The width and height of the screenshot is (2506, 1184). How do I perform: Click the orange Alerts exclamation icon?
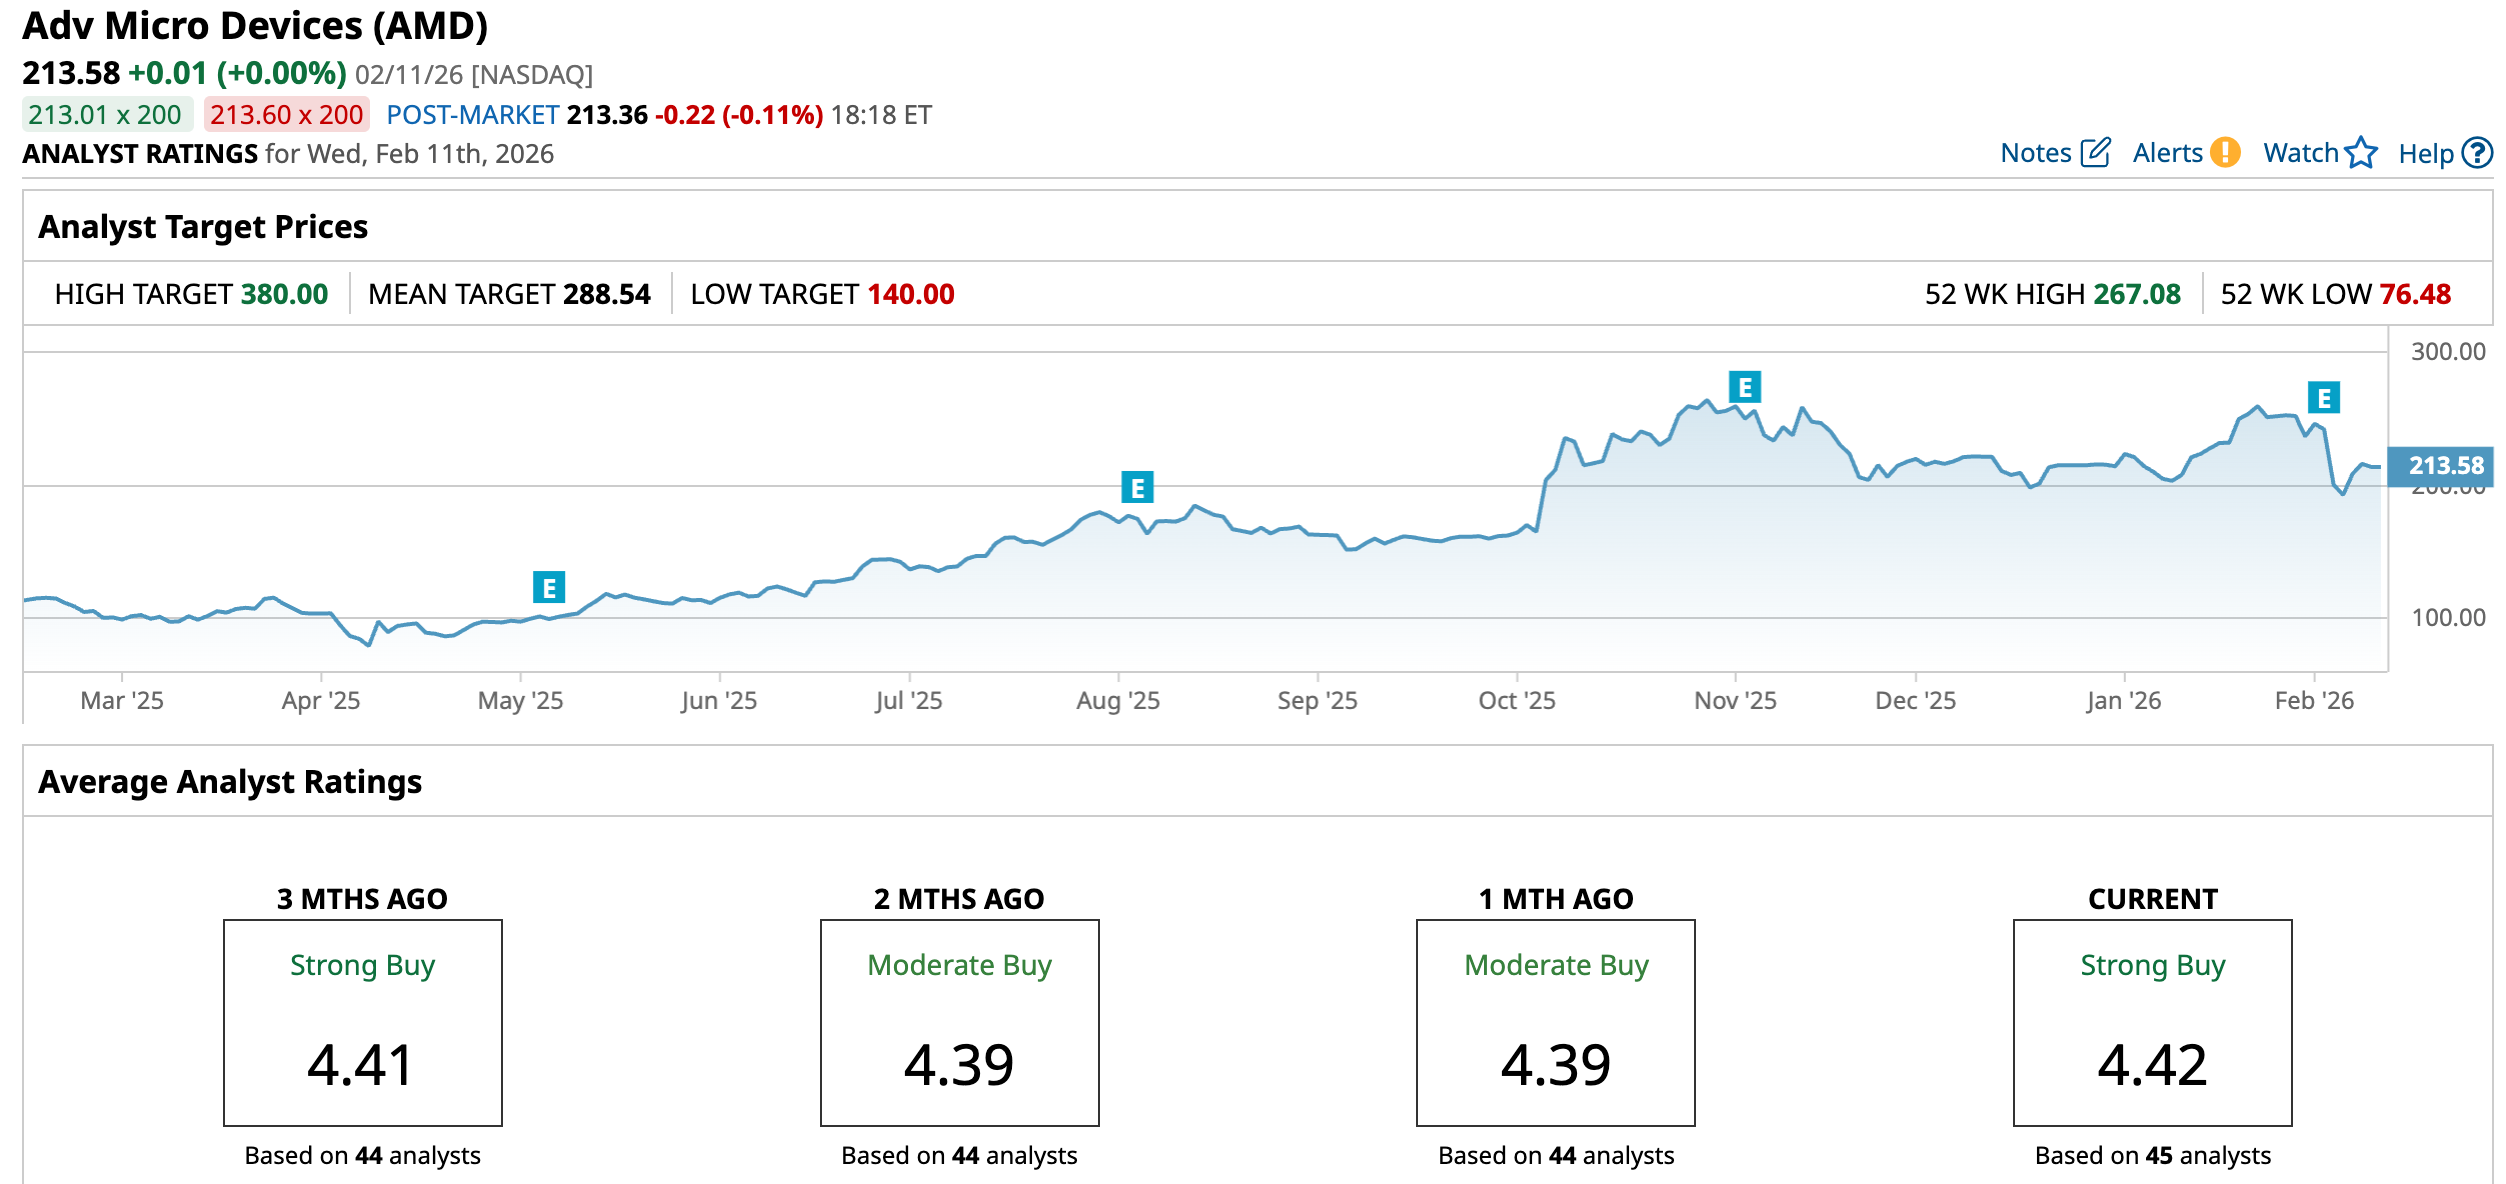tap(2225, 152)
